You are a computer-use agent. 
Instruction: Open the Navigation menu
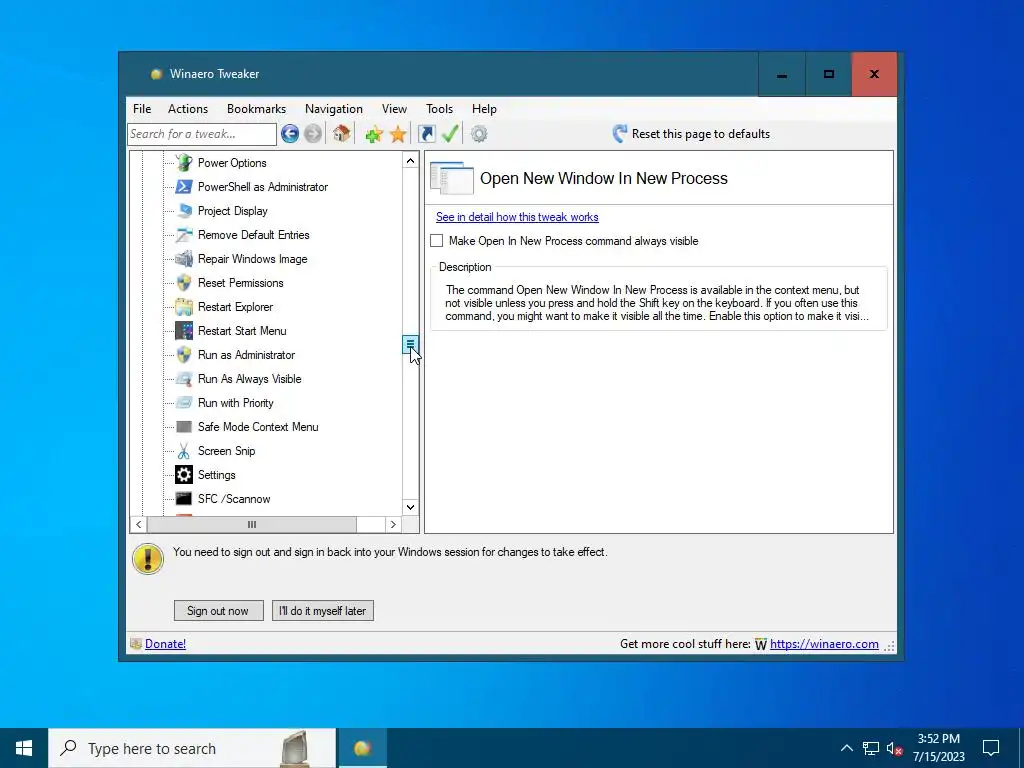pyautogui.click(x=334, y=109)
